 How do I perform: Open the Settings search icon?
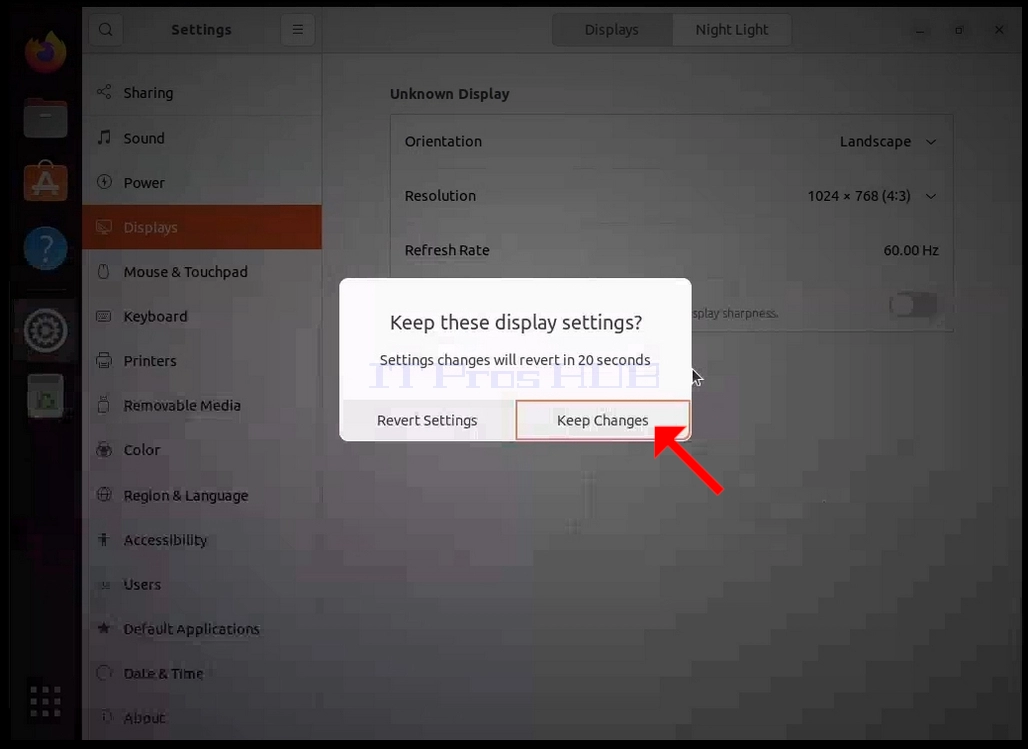coord(106,30)
